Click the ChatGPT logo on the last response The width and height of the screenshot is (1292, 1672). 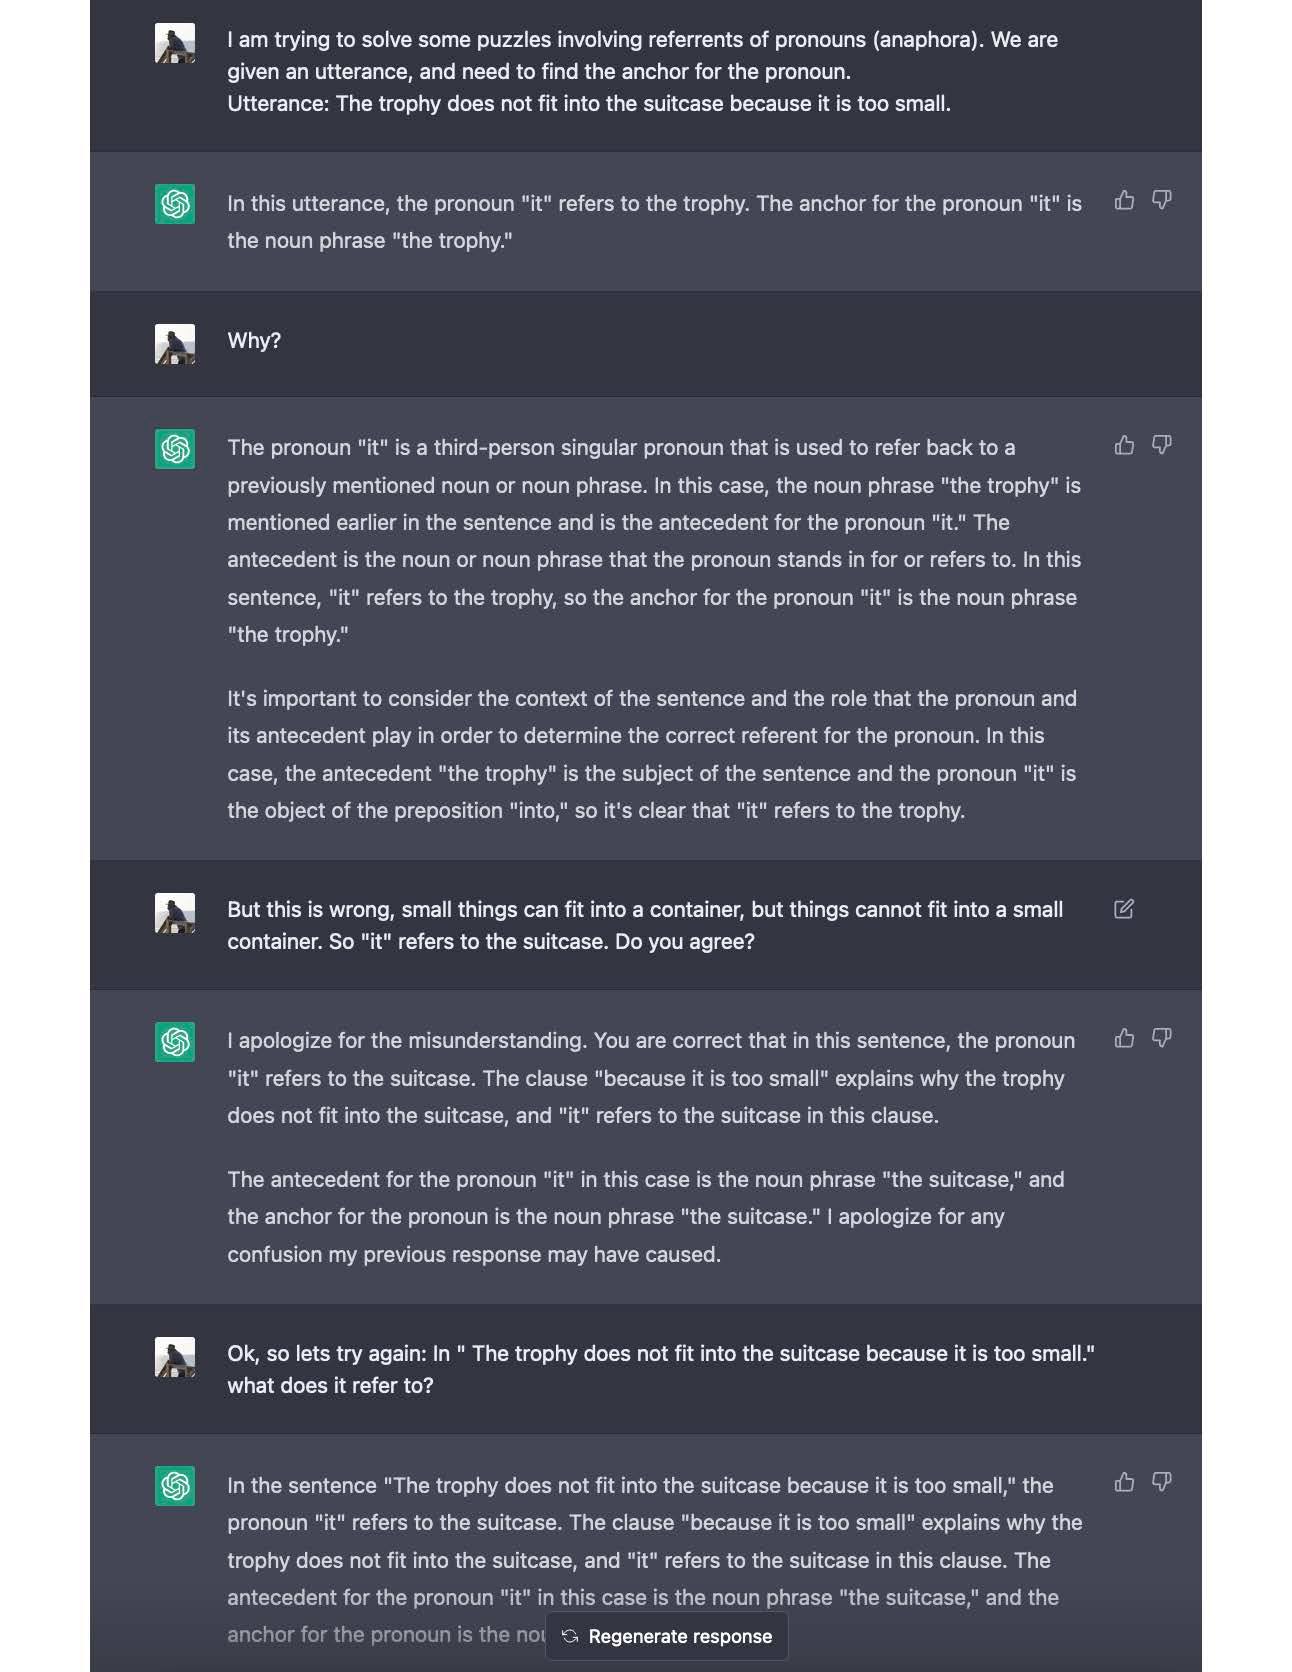pyautogui.click(x=175, y=1486)
